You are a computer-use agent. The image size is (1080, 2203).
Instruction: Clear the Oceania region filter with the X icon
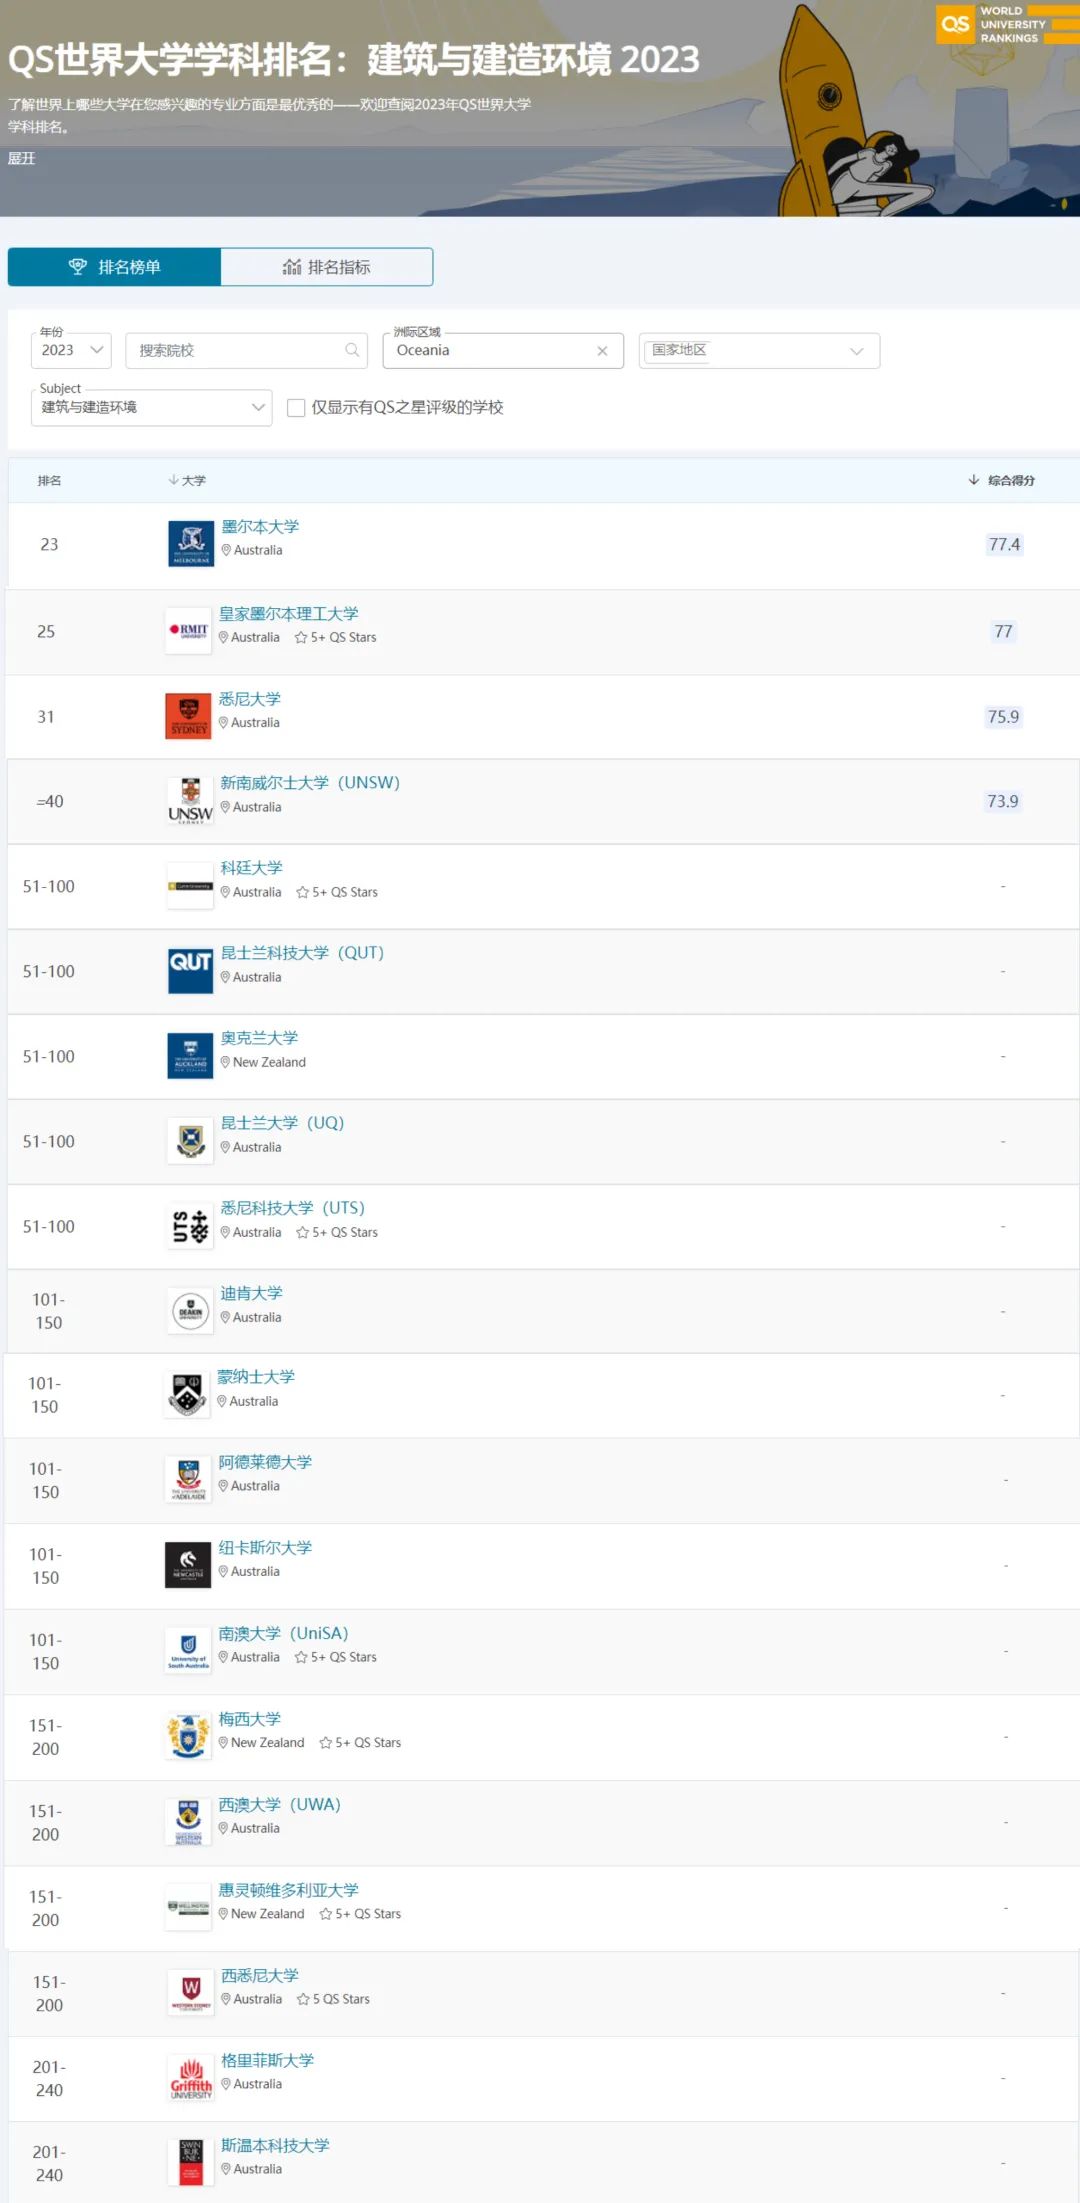(x=602, y=351)
